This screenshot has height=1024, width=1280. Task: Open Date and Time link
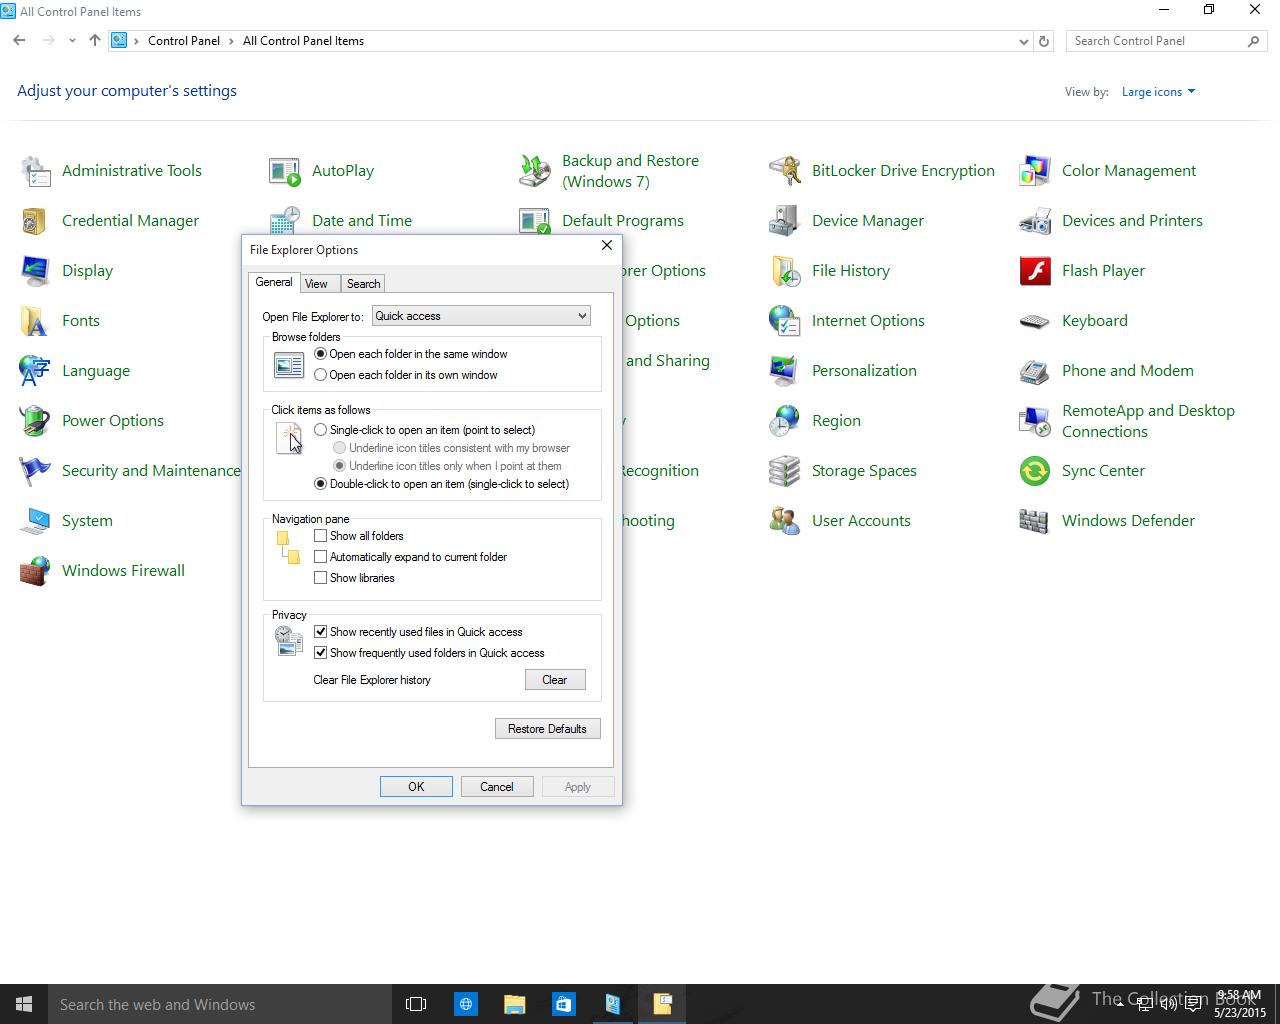361,221
